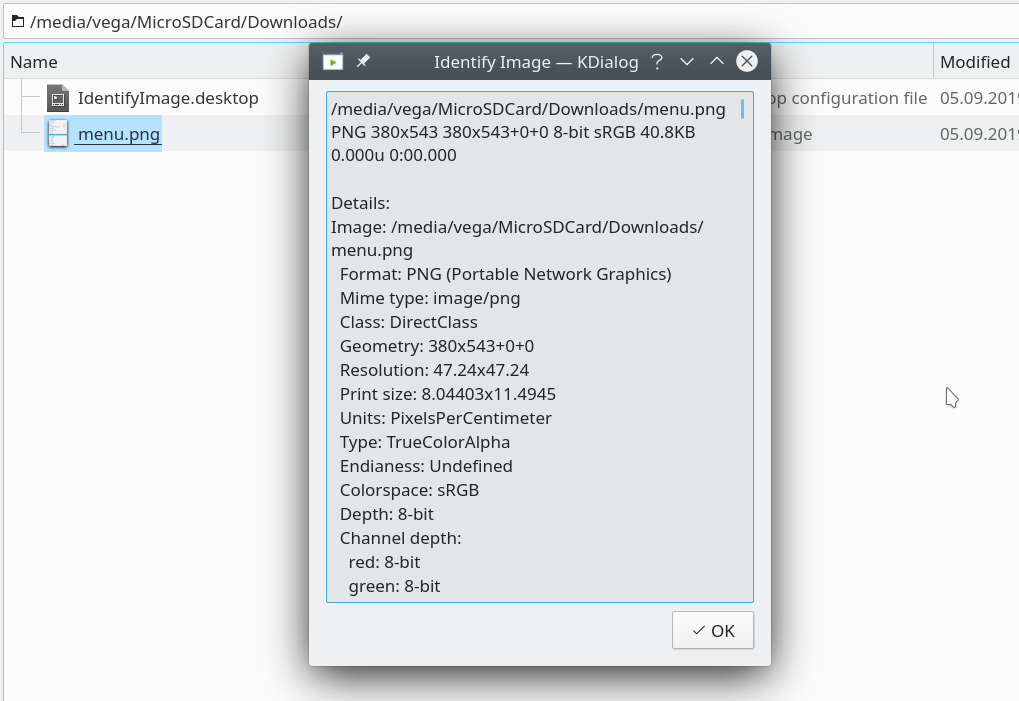Screen dimensions: 1019x701
Task: Sort files by the Modified column header
Action: coord(975,62)
